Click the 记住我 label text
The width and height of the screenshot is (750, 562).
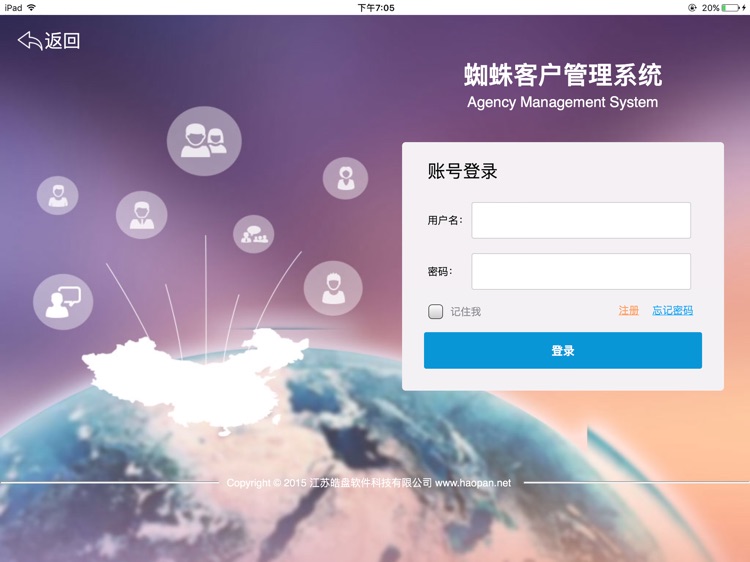pos(465,312)
